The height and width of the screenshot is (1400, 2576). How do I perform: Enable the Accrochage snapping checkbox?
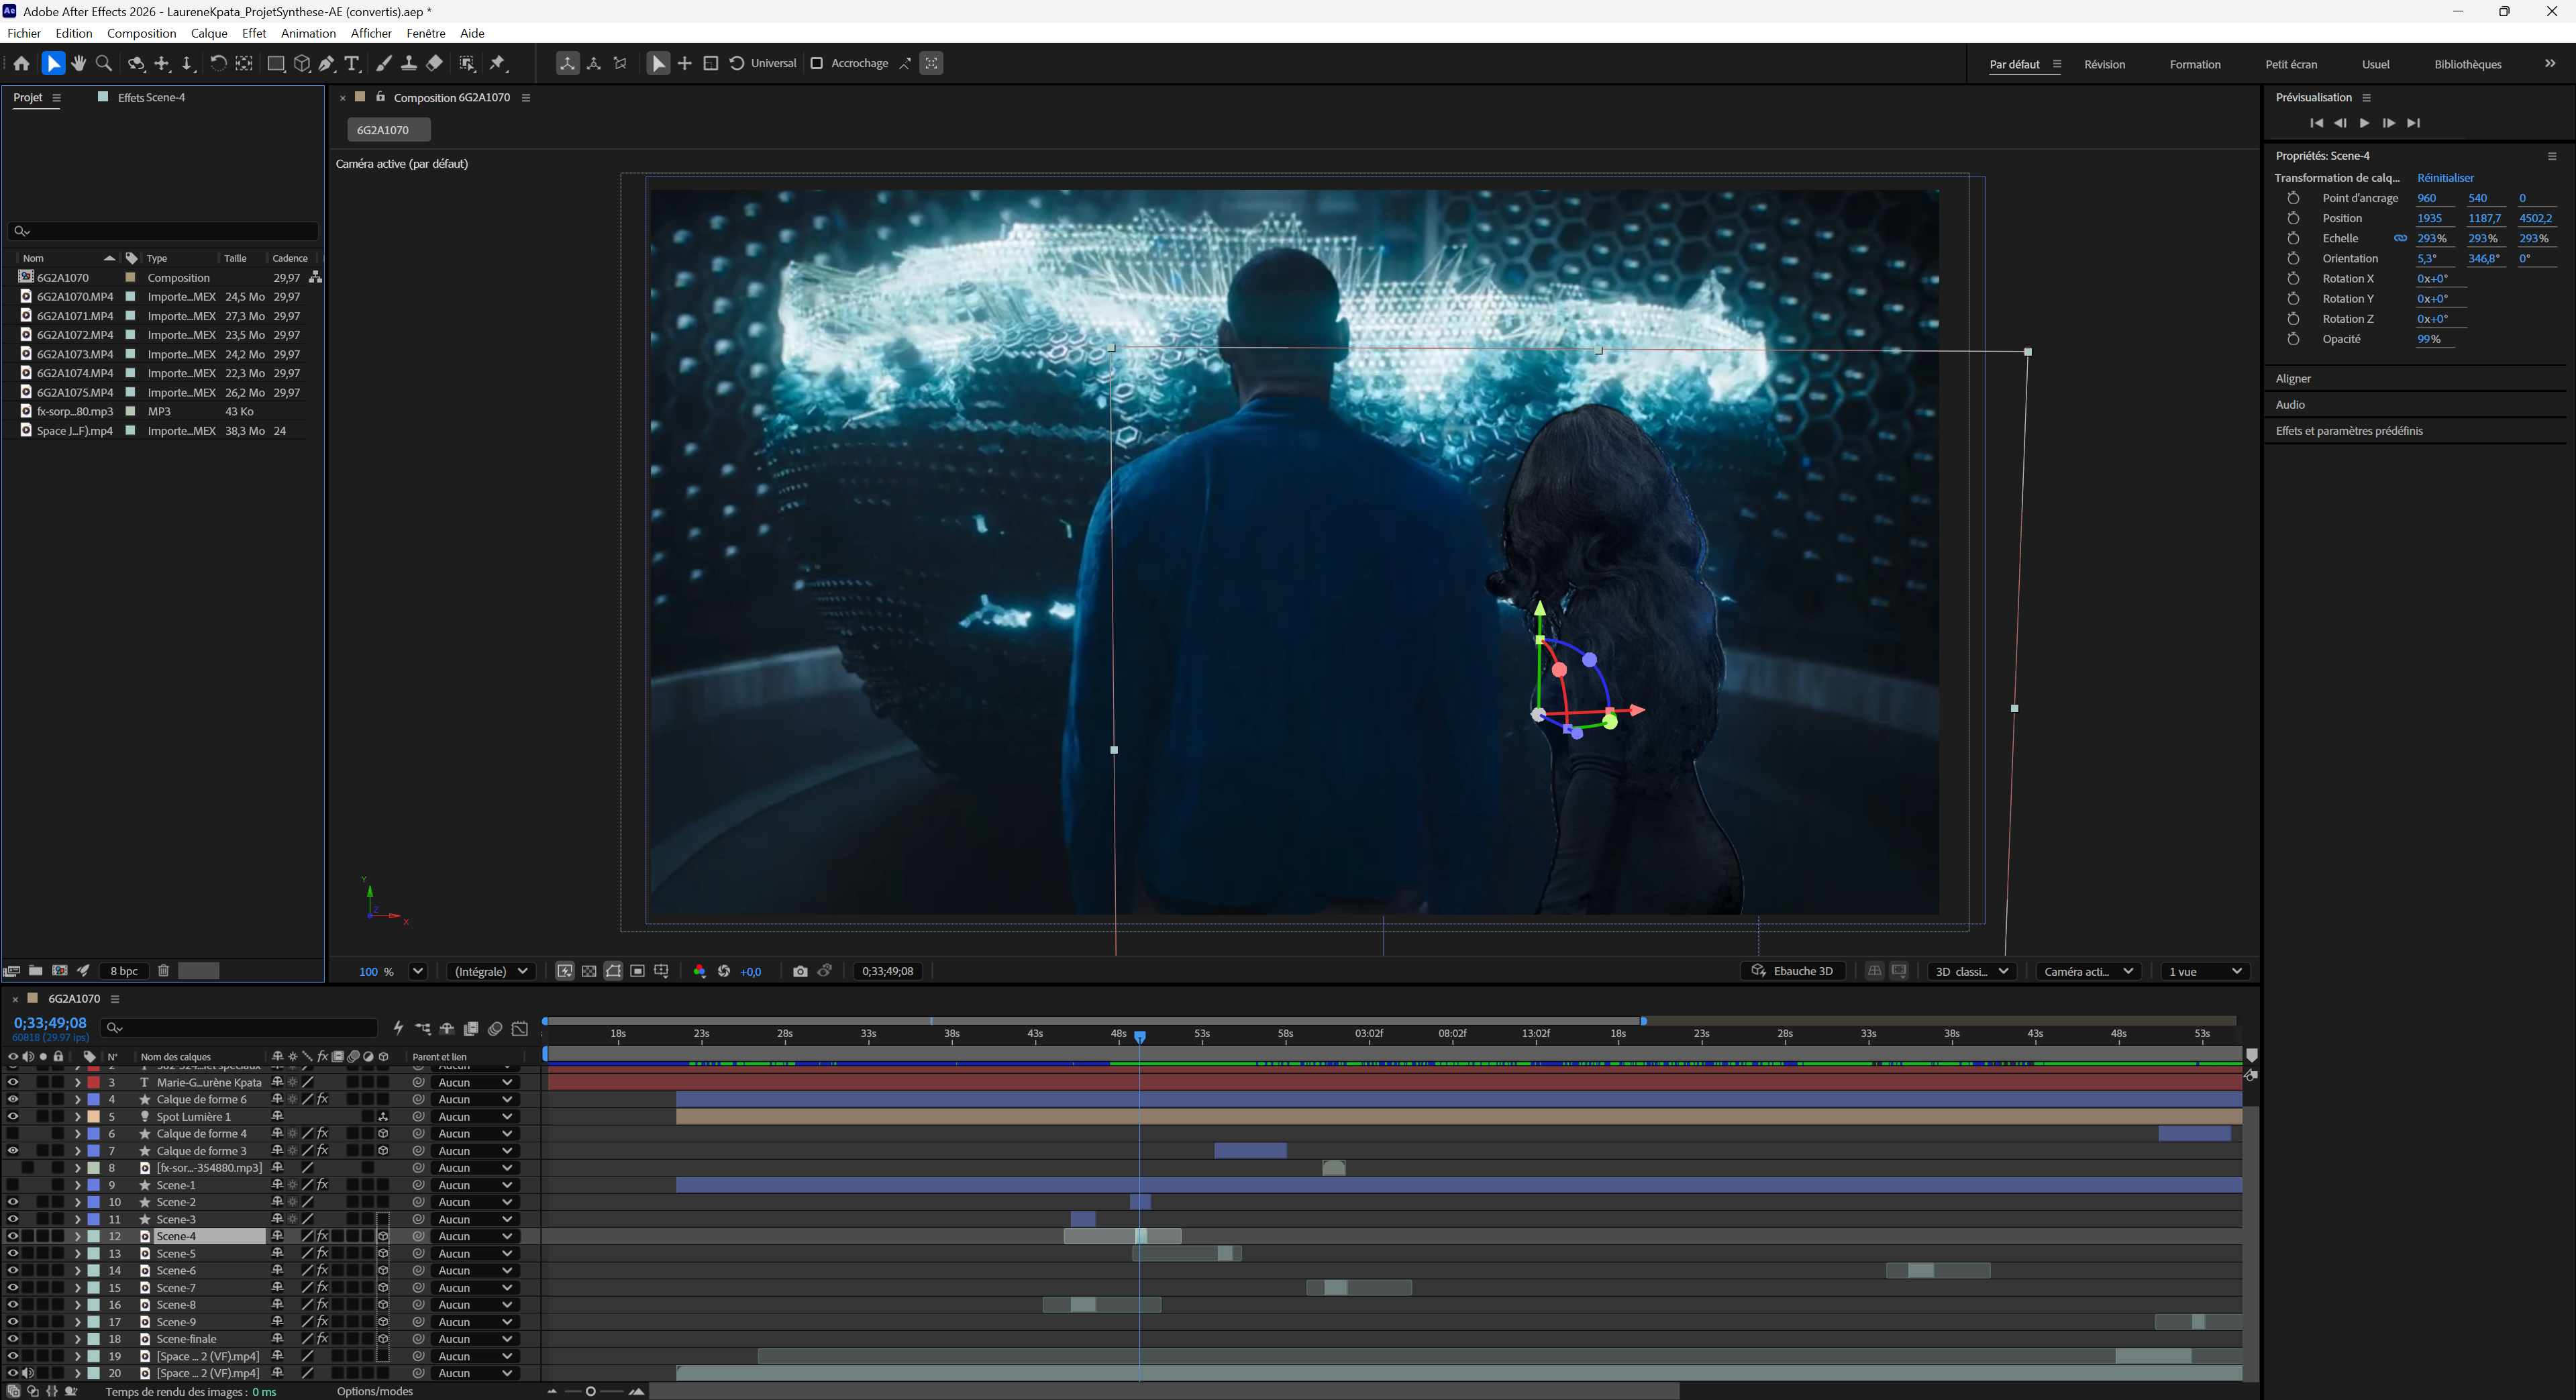[x=816, y=63]
